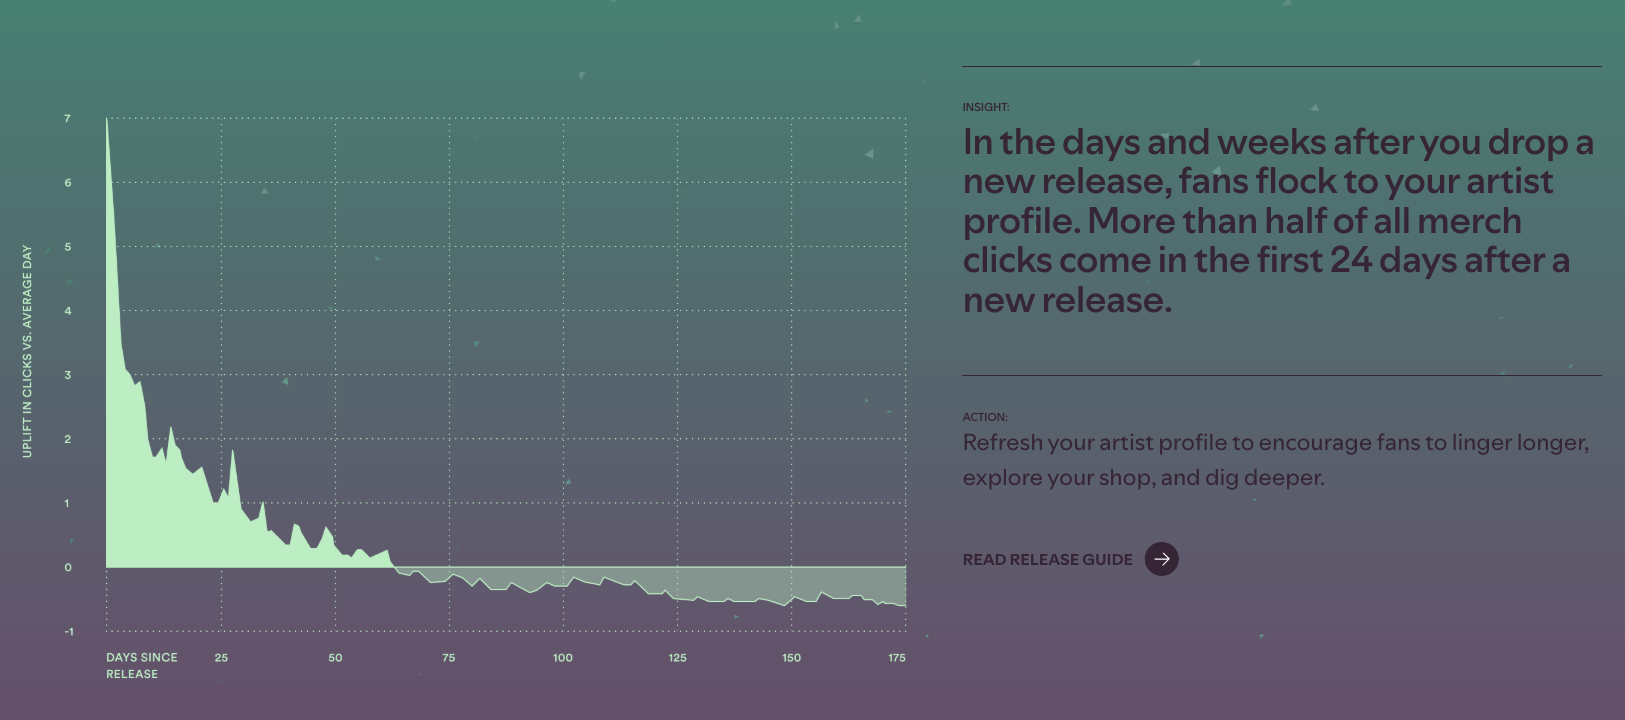Click the 25 days x-axis label
1625x720 pixels.
pos(221,658)
